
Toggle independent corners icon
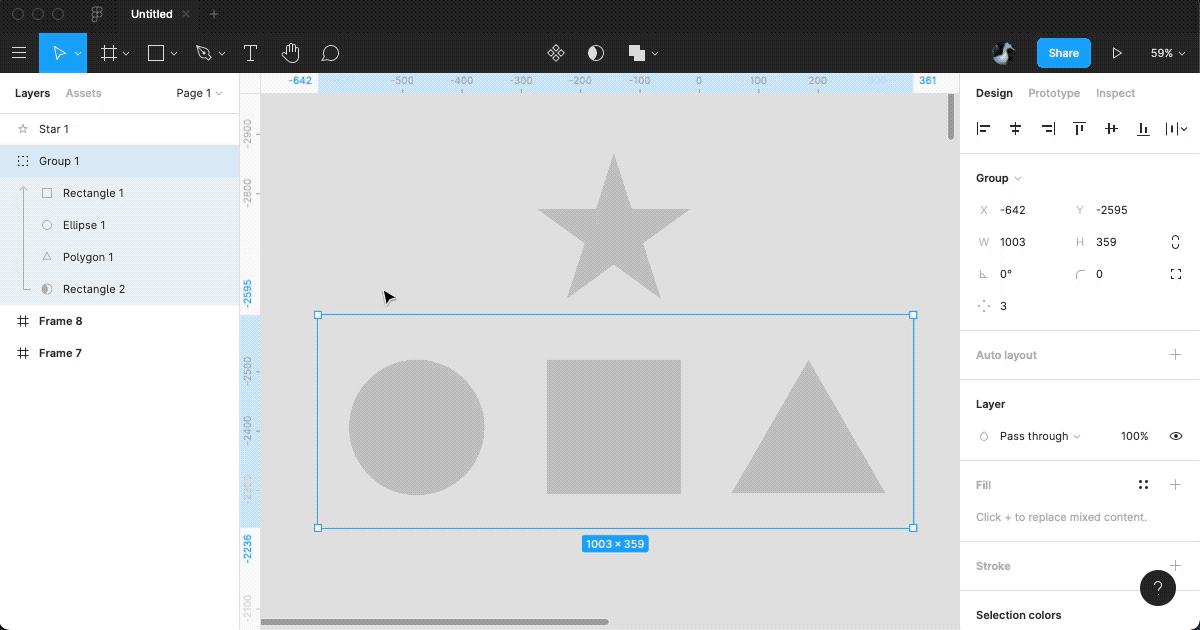(1175, 274)
